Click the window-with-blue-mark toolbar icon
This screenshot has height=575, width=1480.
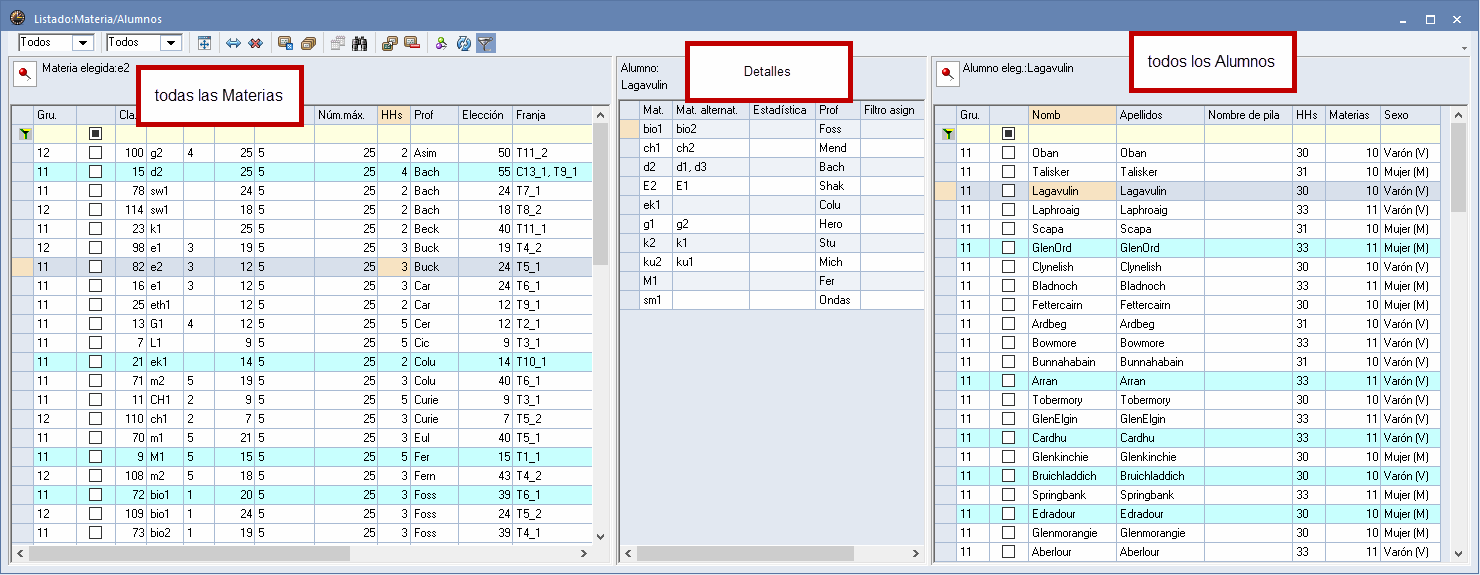tap(286, 43)
